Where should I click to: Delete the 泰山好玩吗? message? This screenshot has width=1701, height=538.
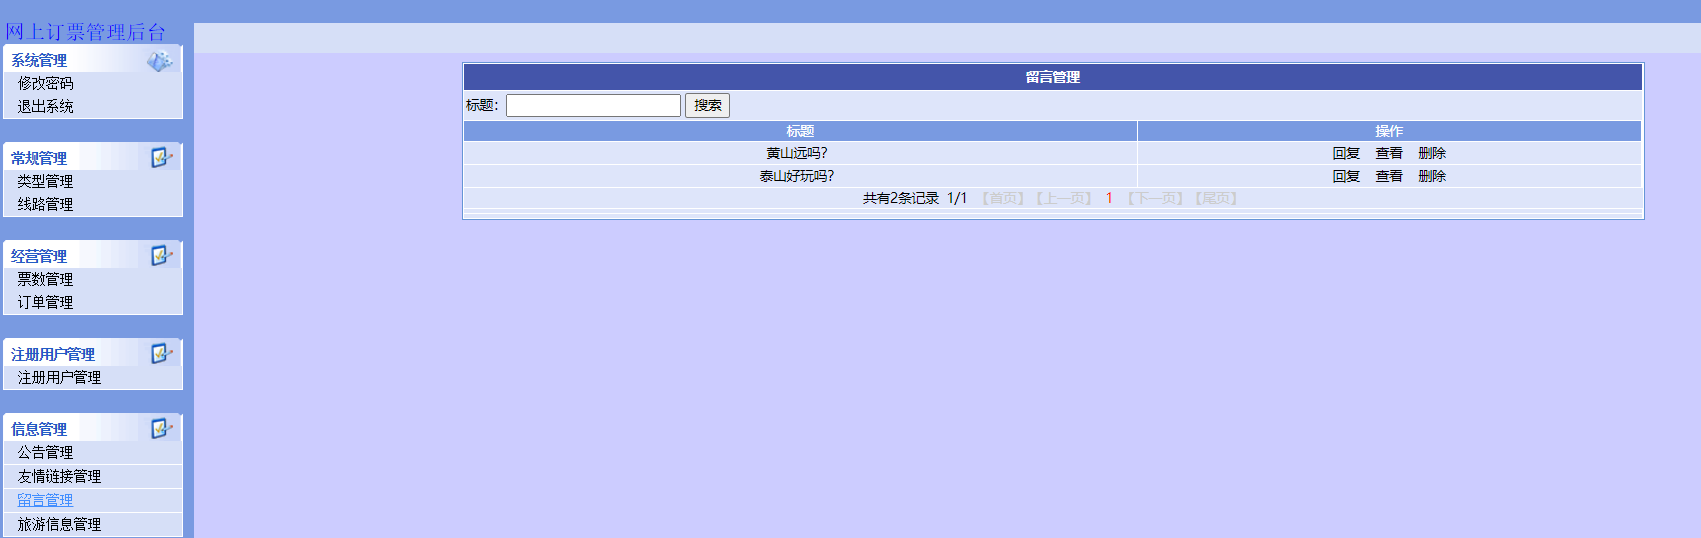pos(1432,176)
